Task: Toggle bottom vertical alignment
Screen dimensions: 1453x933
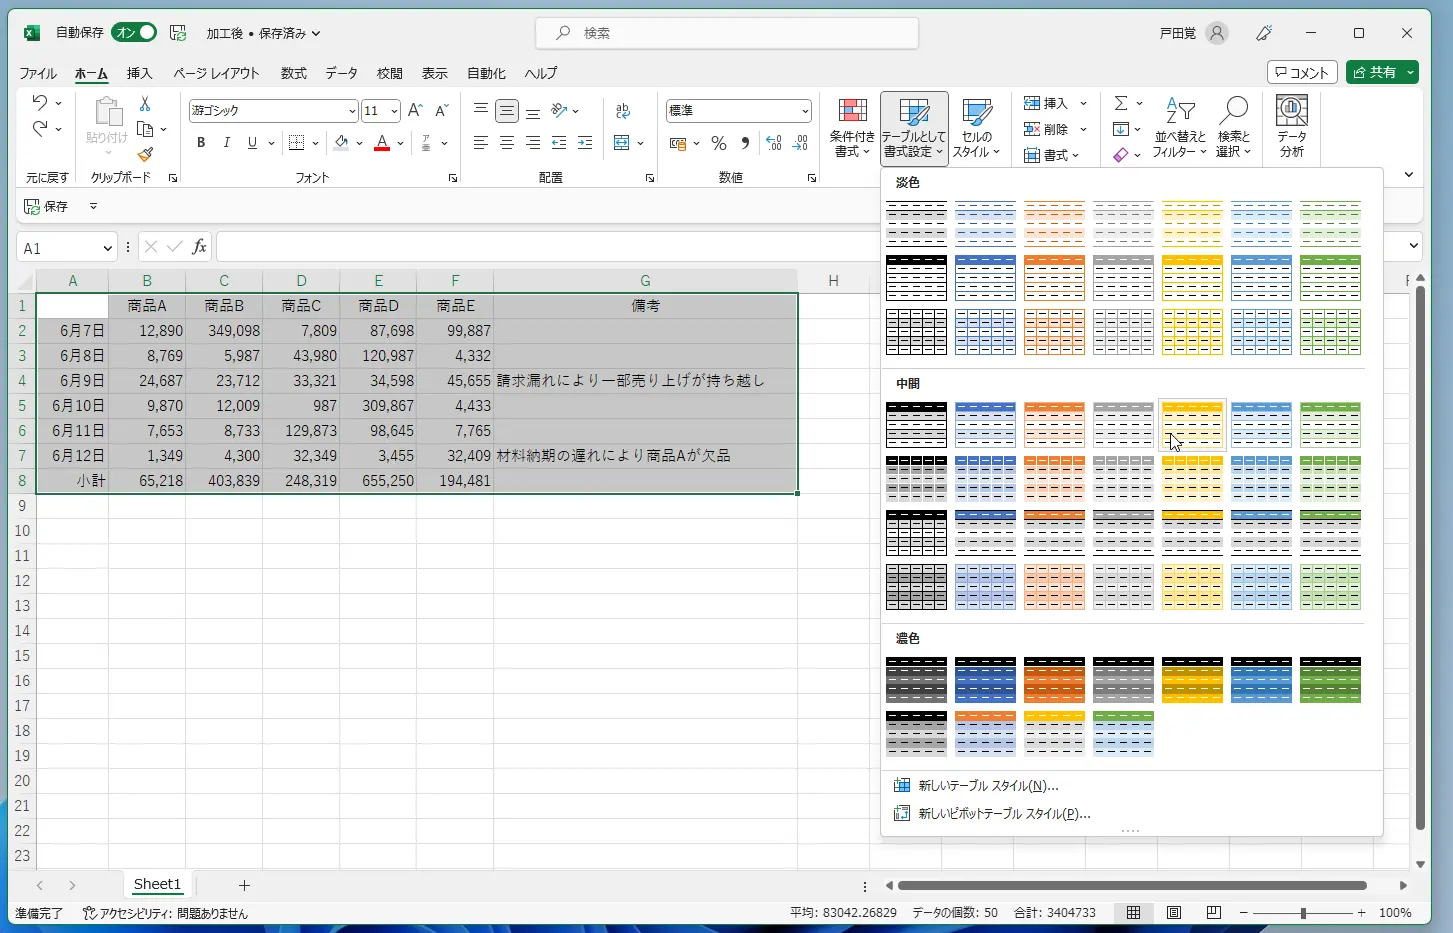Action: pos(533,110)
